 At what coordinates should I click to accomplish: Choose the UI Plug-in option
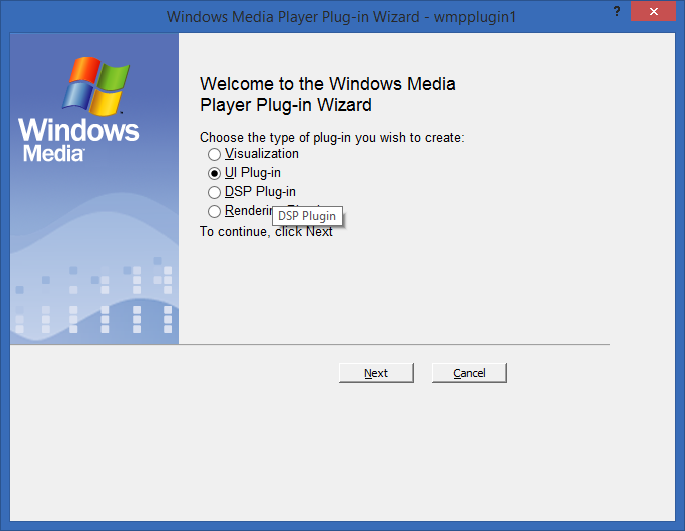click(x=244, y=173)
